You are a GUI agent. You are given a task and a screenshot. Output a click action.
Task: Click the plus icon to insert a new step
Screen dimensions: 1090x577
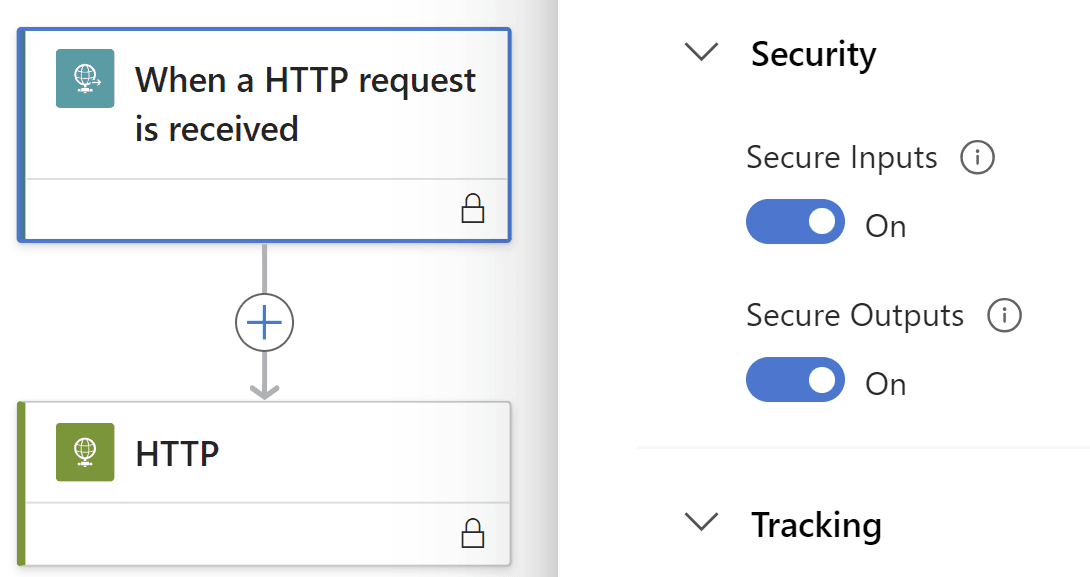[x=263, y=322]
